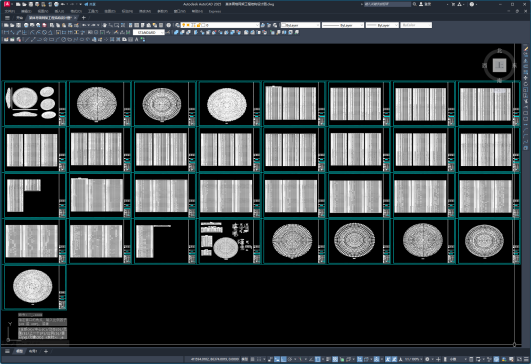Click Quick Properties in status bar
Screen dimensions: 531x364
pyautogui.click(x=471, y=359)
